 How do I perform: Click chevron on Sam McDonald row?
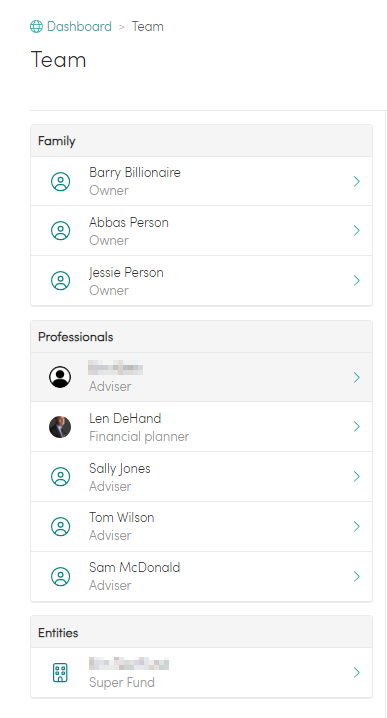pyautogui.click(x=357, y=577)
